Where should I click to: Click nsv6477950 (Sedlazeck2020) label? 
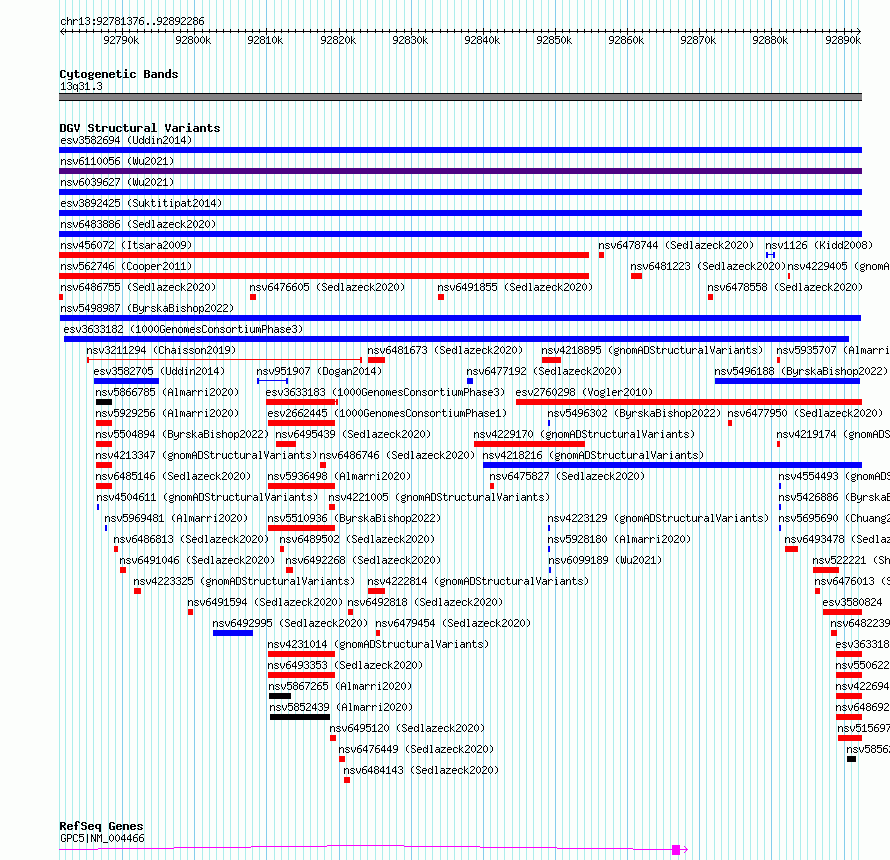(805, 413)
